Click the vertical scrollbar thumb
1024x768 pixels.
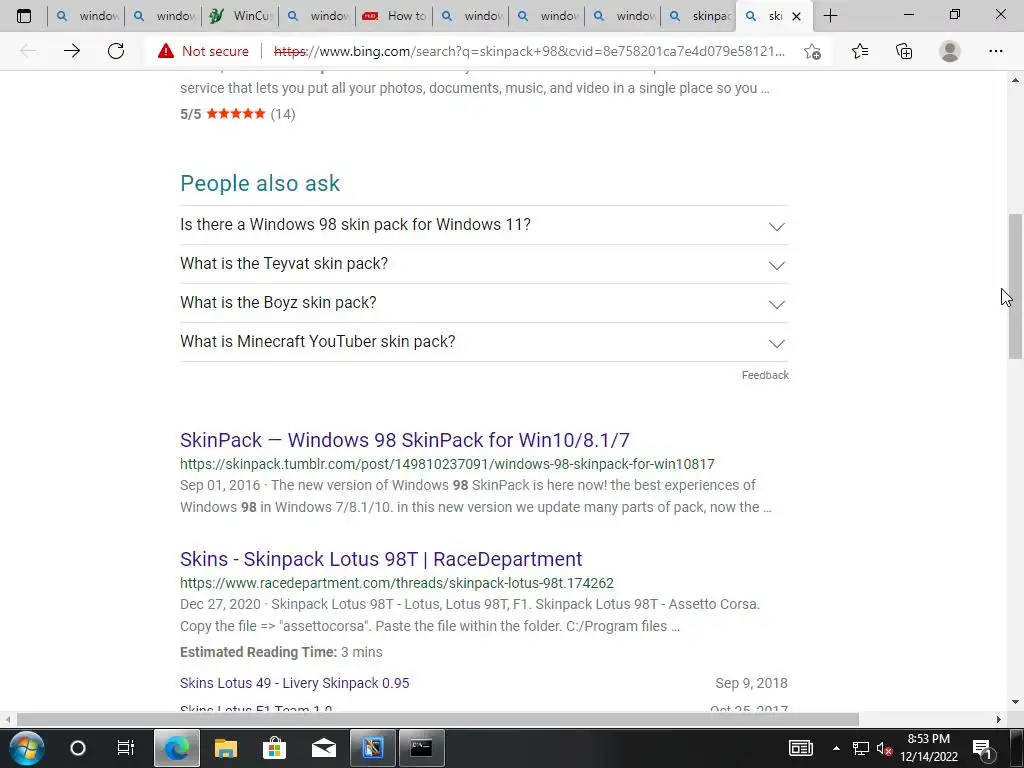1015,286
